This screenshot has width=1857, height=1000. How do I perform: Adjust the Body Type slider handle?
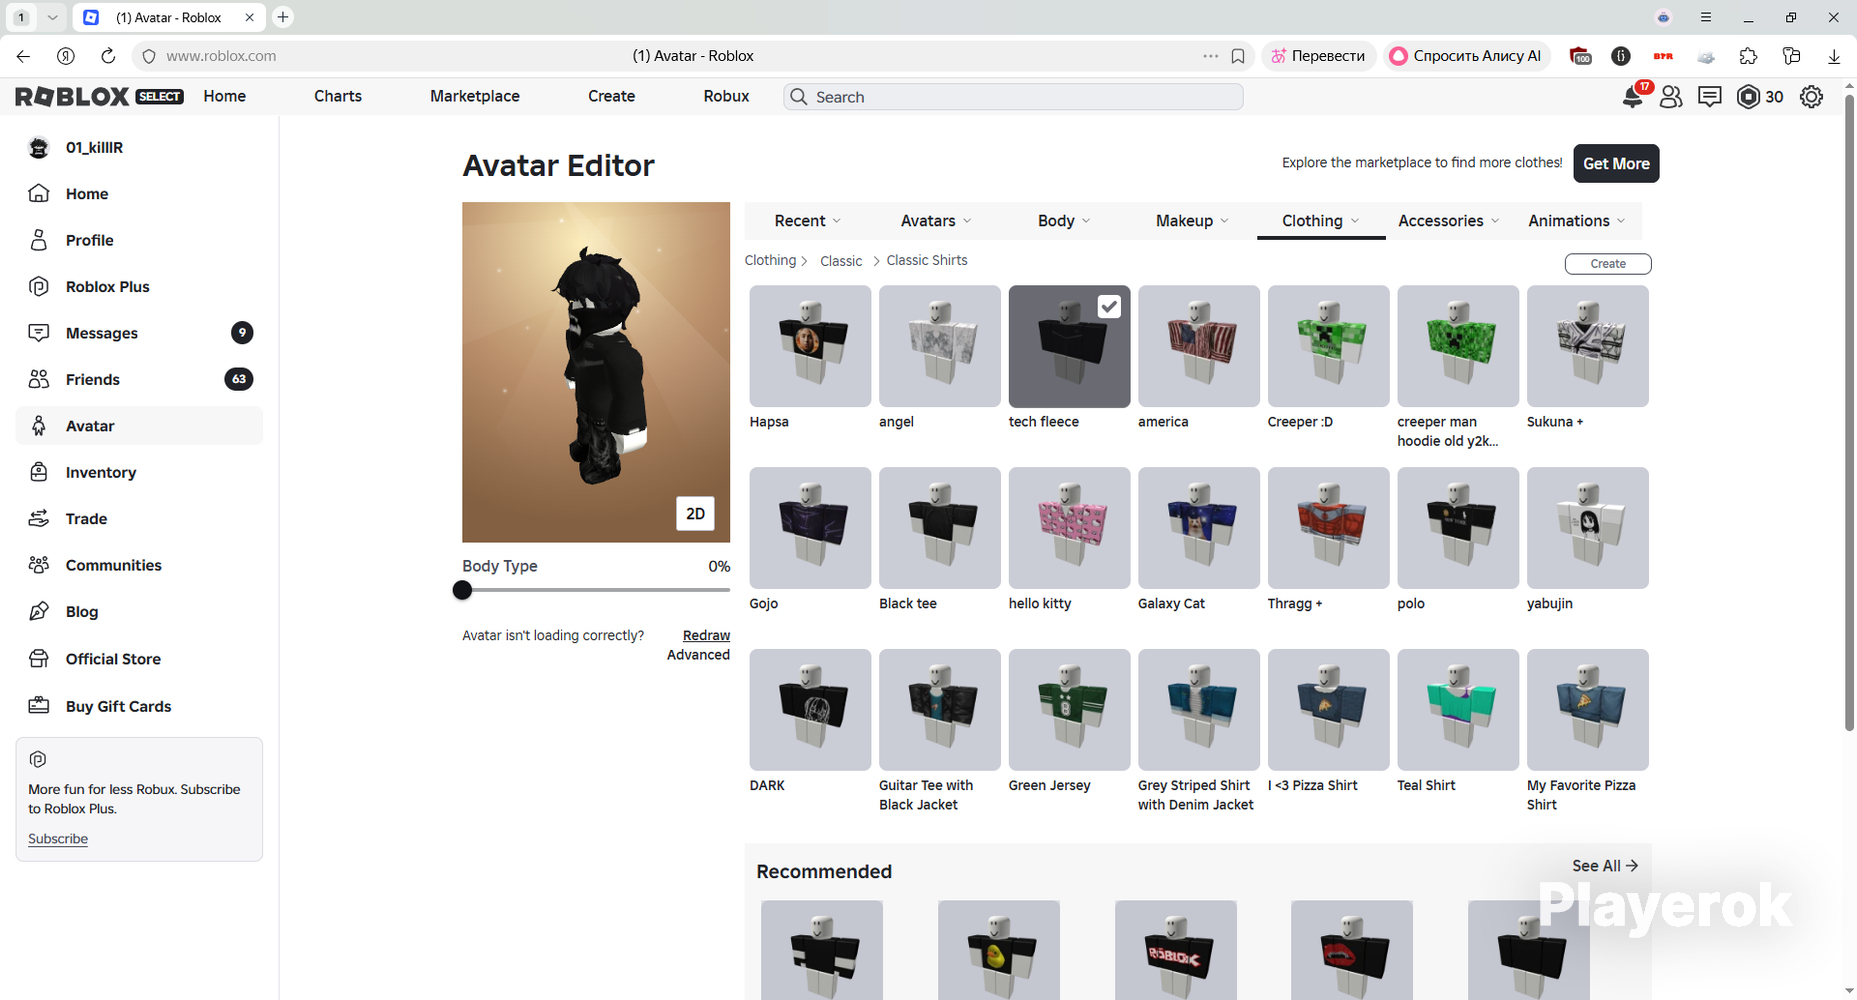tap(462, 590)
